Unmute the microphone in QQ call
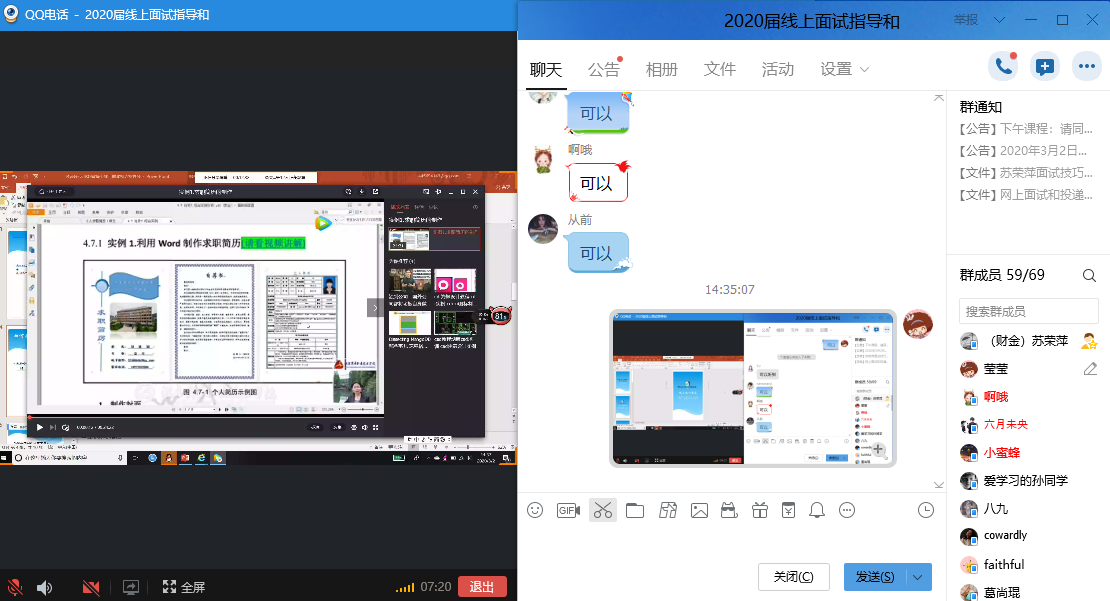The image size is (1110, 601). tap(16, 587)
